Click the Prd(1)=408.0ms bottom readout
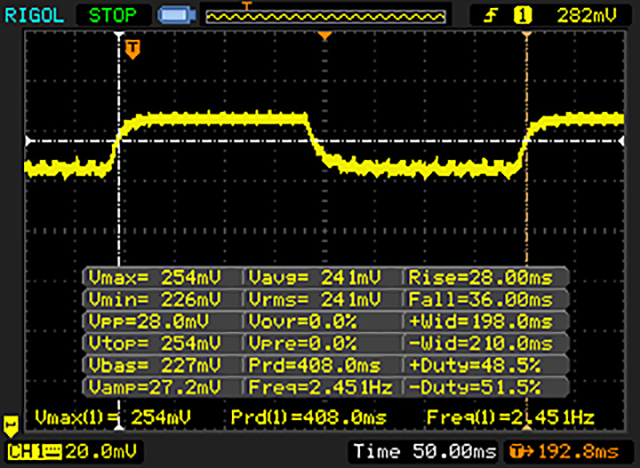 [309, 417]
